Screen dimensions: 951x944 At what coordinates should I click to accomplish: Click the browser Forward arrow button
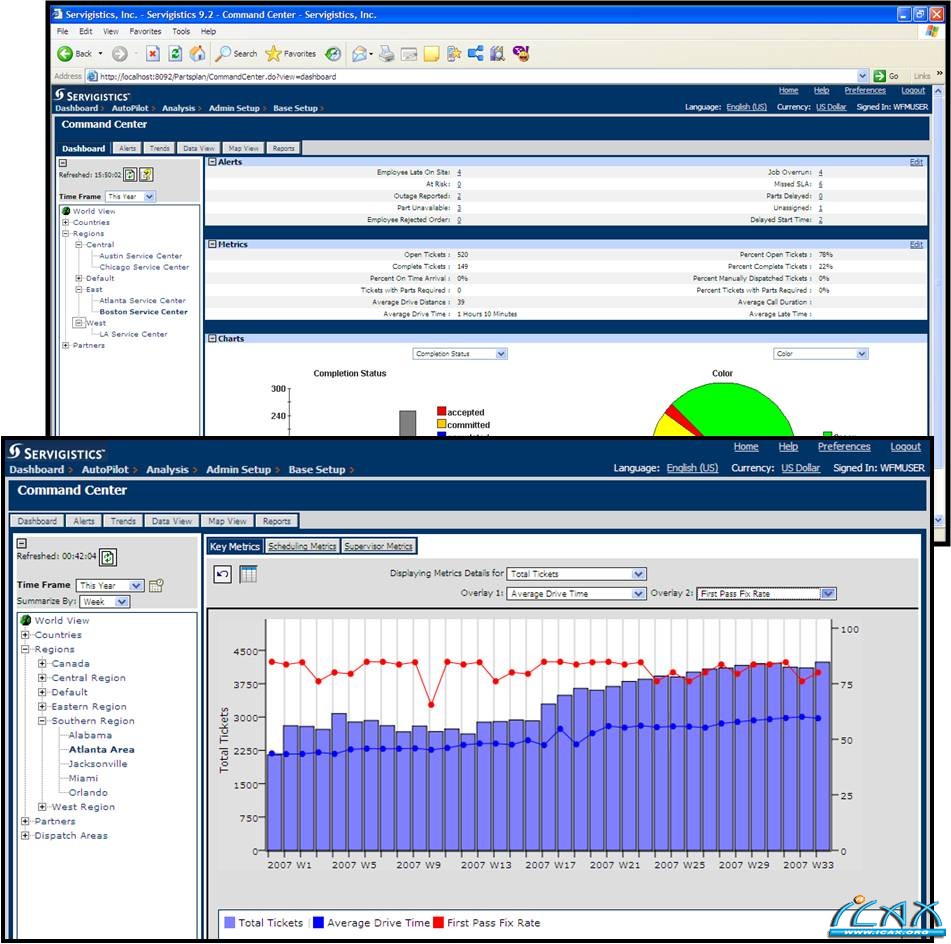tap(119, 54)
